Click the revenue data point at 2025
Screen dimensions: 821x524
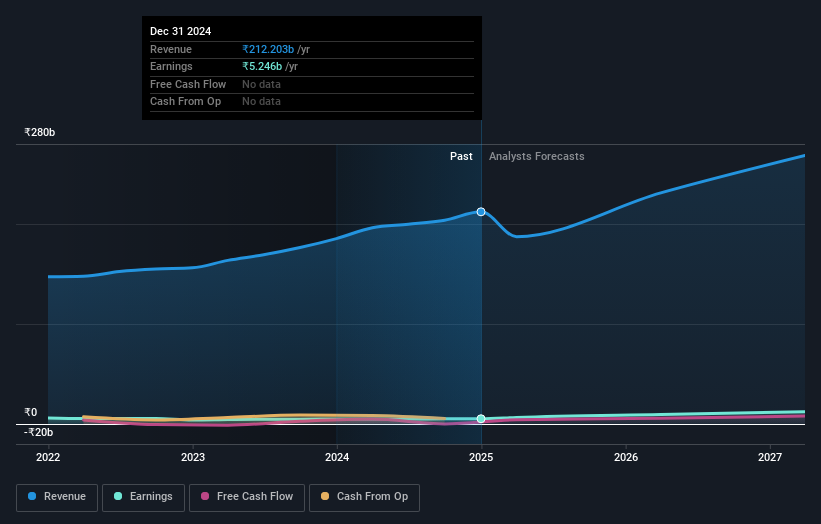click(x=481, y=212)
